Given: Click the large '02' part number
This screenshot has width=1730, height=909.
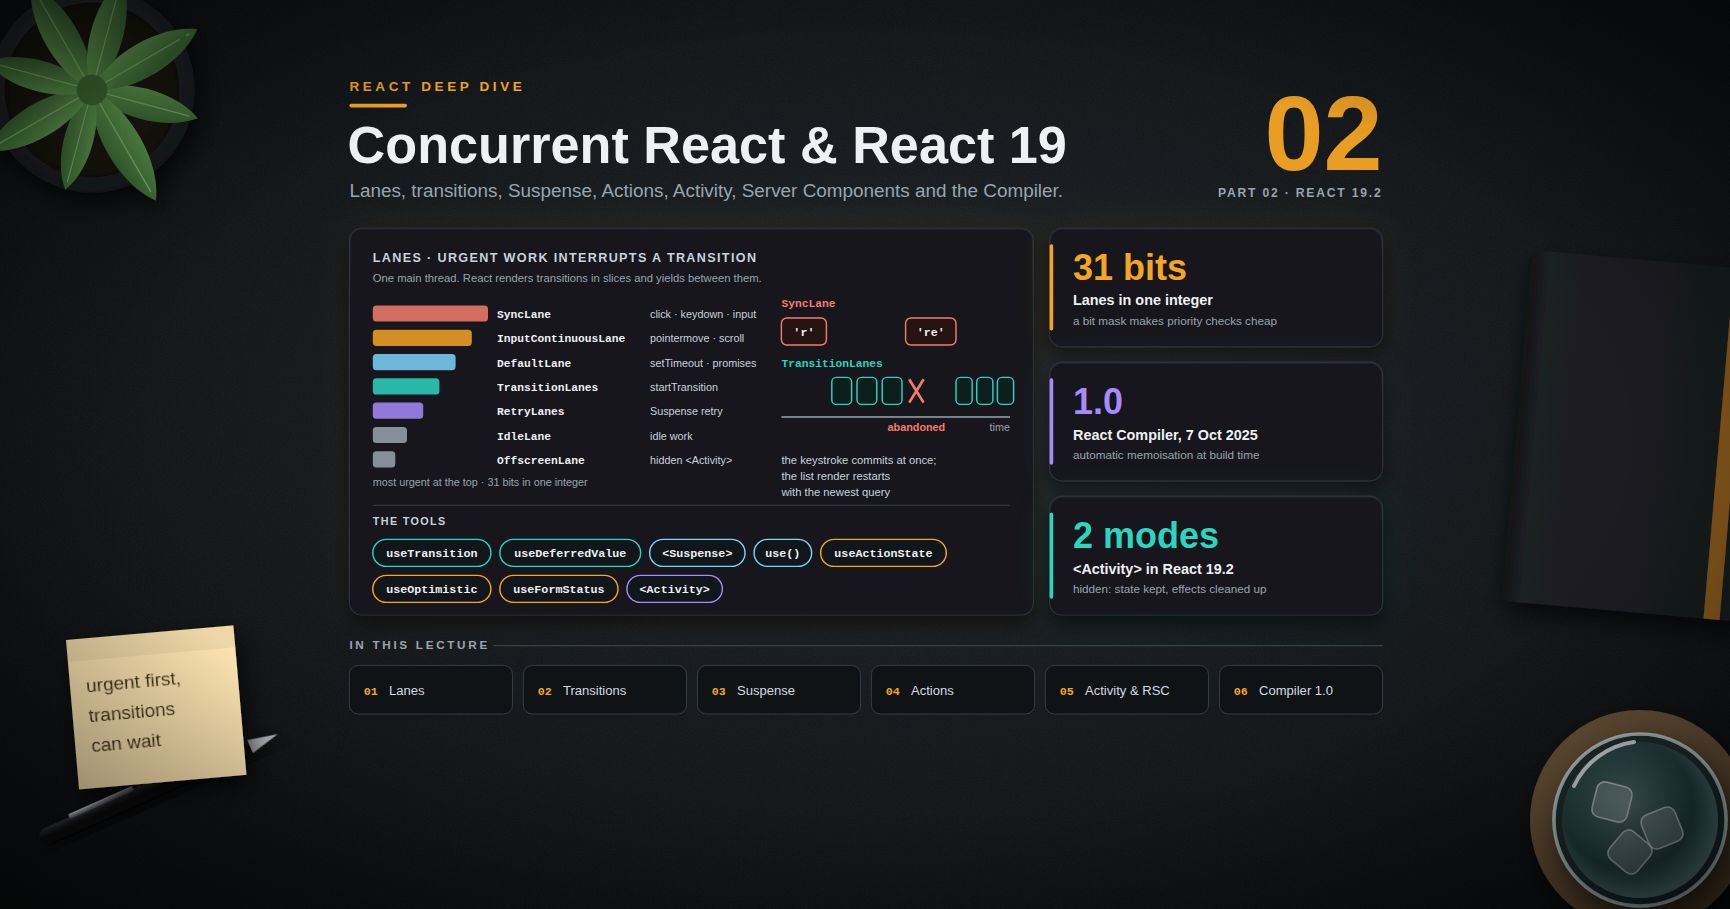Looking at the screenshot, I should tap(1323, 134).
